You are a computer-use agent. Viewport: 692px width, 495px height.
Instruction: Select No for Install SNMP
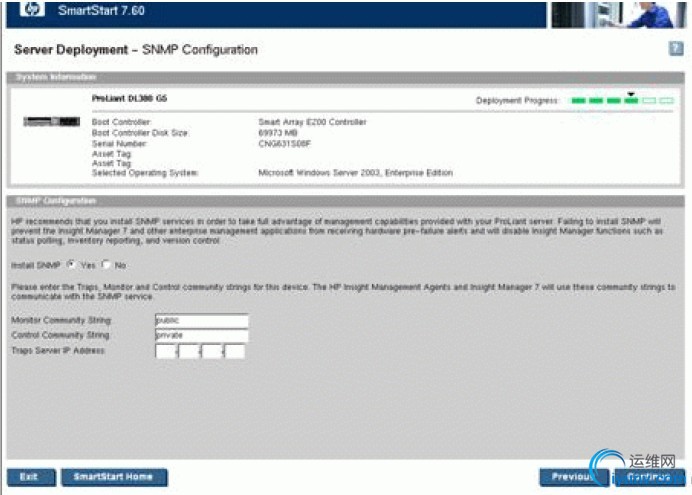pos(106,265)
